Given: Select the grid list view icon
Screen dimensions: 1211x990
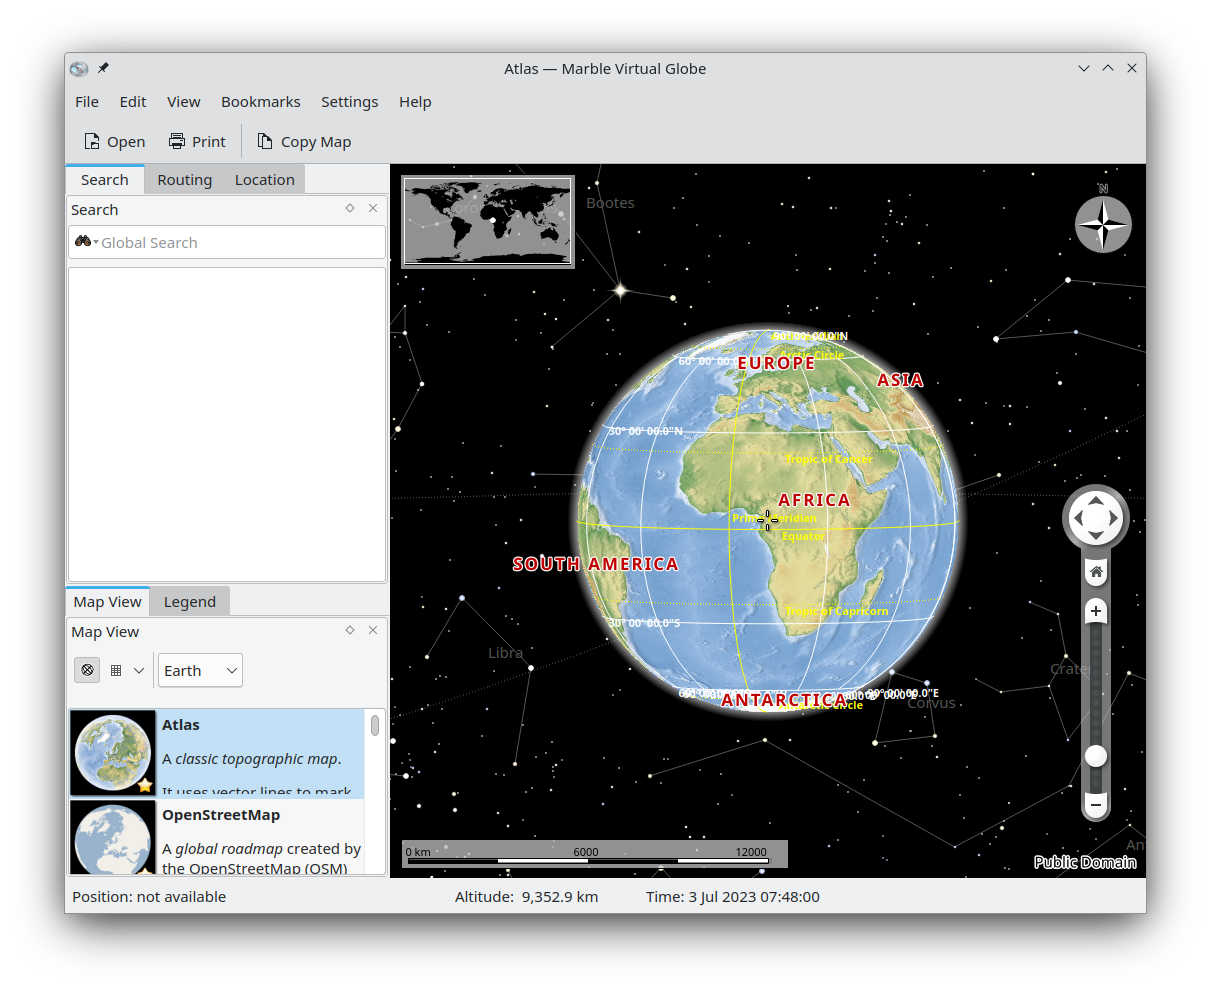Looking at the screenshot, I should tap(116, 671).
